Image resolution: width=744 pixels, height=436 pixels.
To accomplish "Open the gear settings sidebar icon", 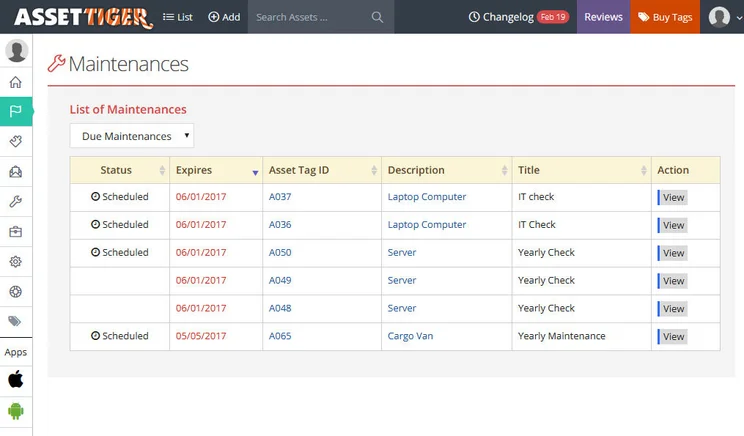I will 16,261.
